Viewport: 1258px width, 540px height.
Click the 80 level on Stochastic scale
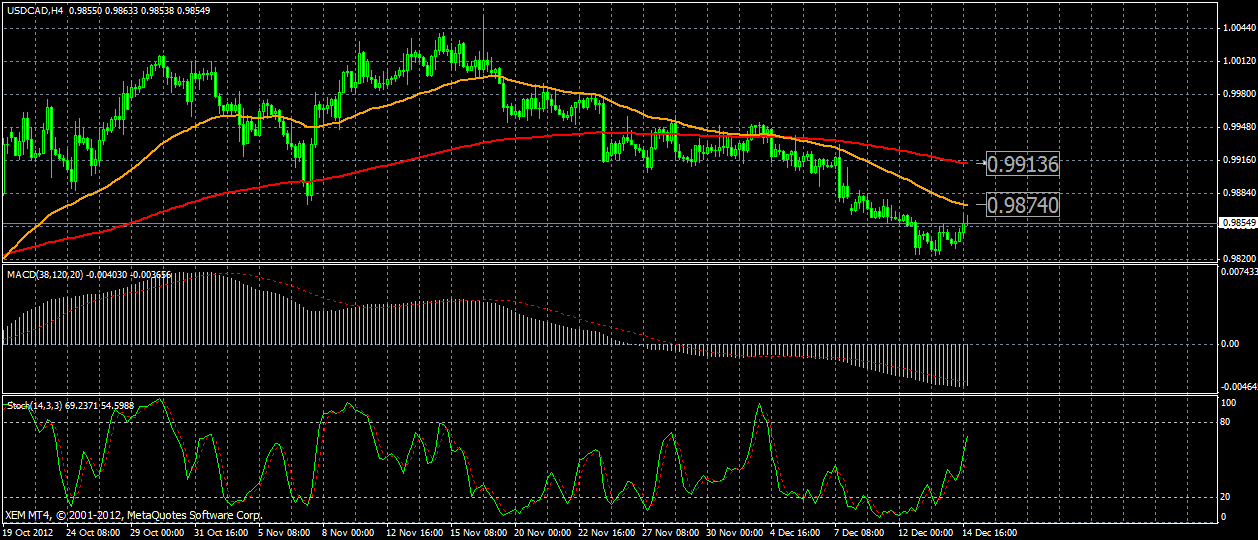pos(1226,422)
